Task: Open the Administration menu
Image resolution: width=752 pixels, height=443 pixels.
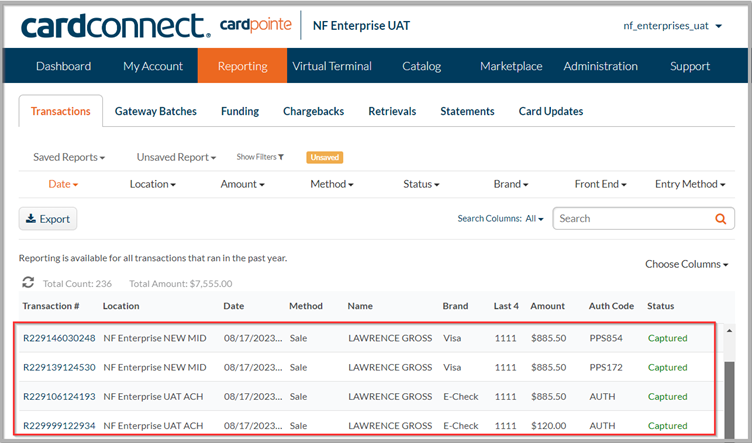Action: point(600,66)
